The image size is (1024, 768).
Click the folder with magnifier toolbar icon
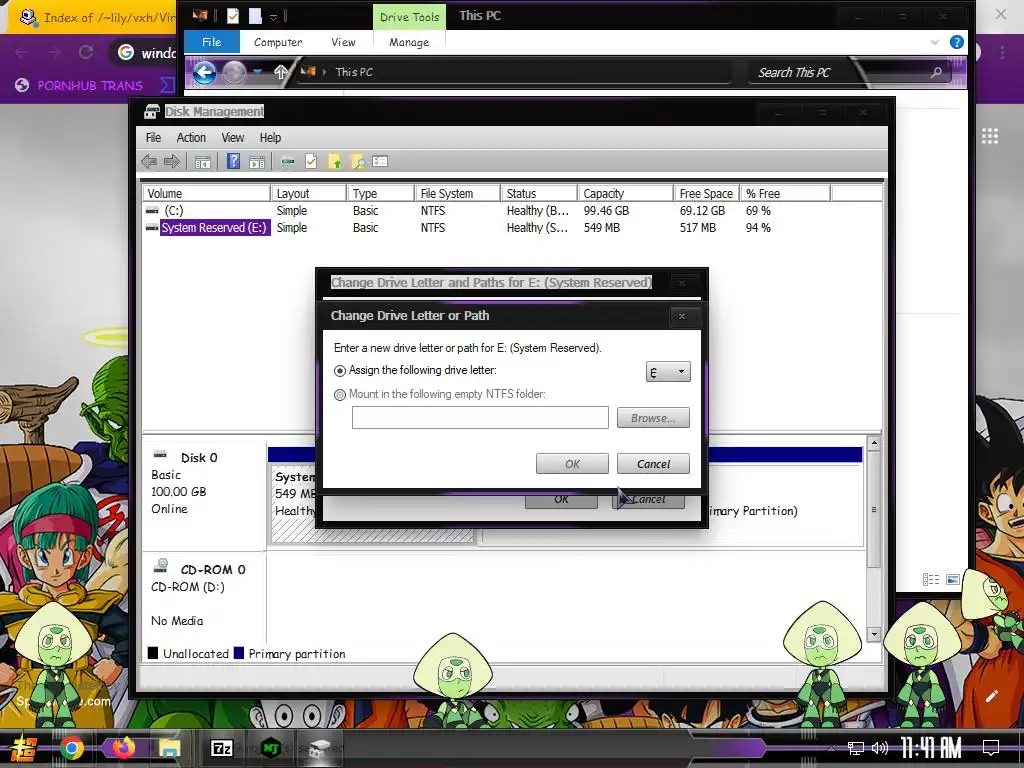[357, 161]
